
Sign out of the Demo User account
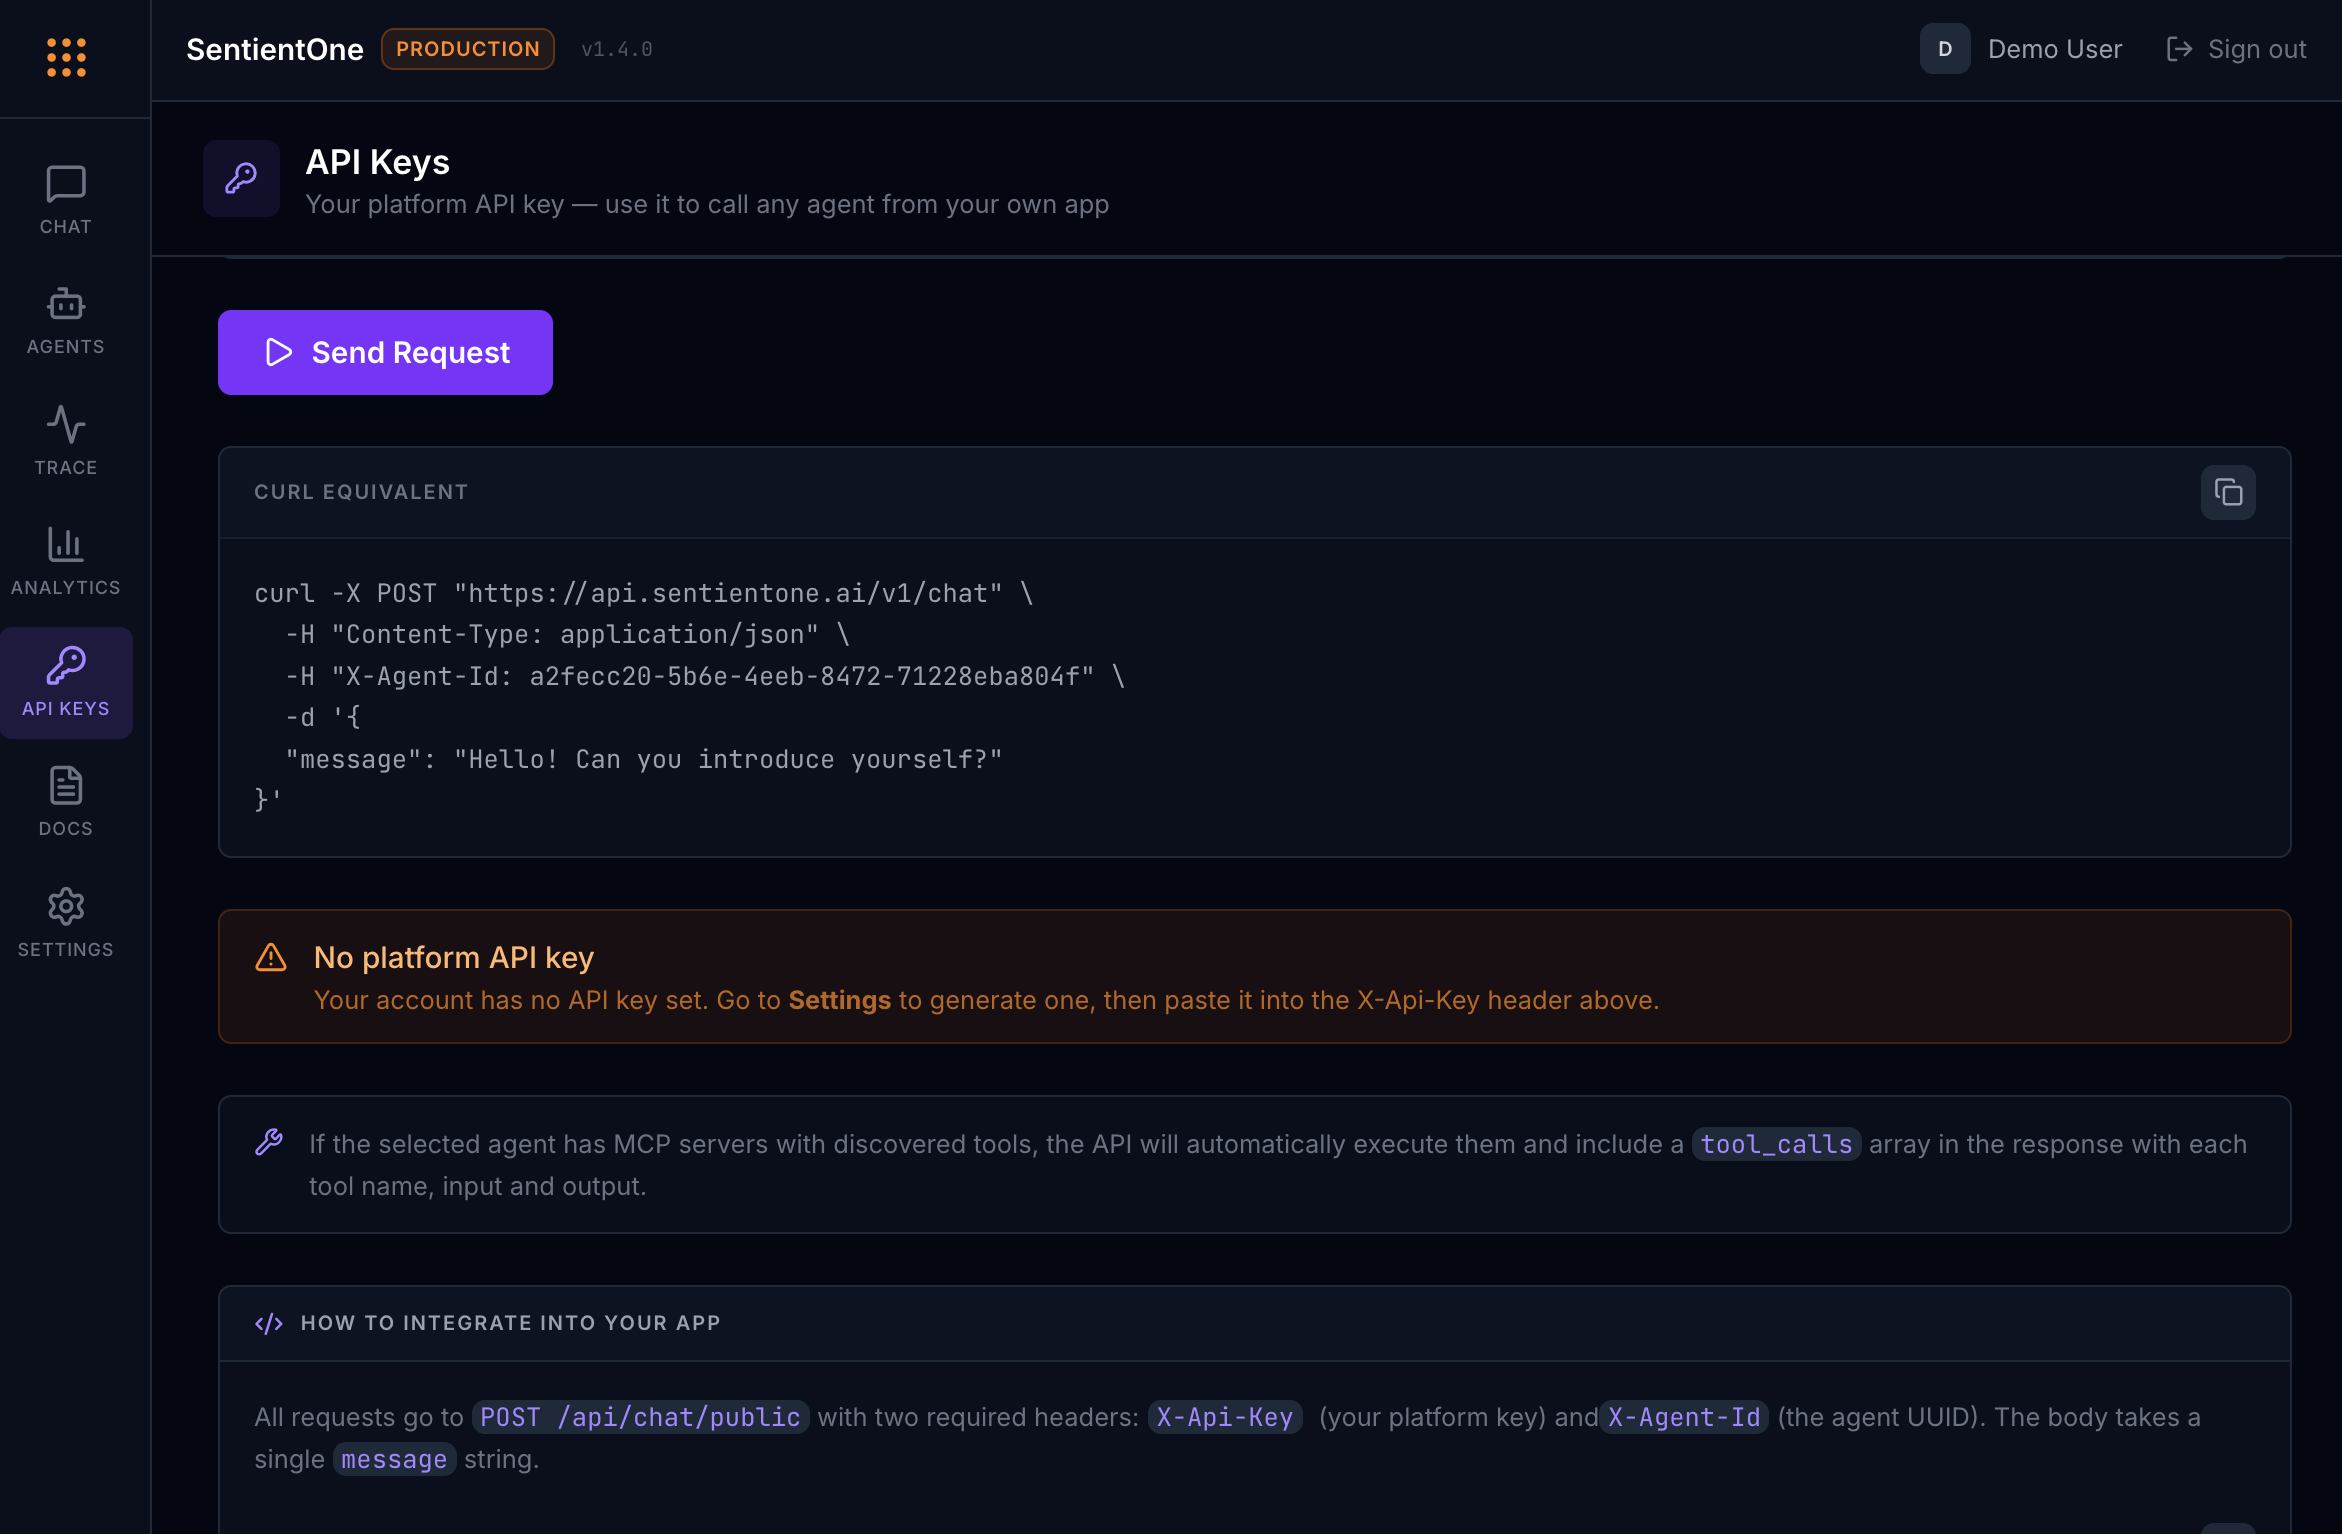click(2236, 48)
